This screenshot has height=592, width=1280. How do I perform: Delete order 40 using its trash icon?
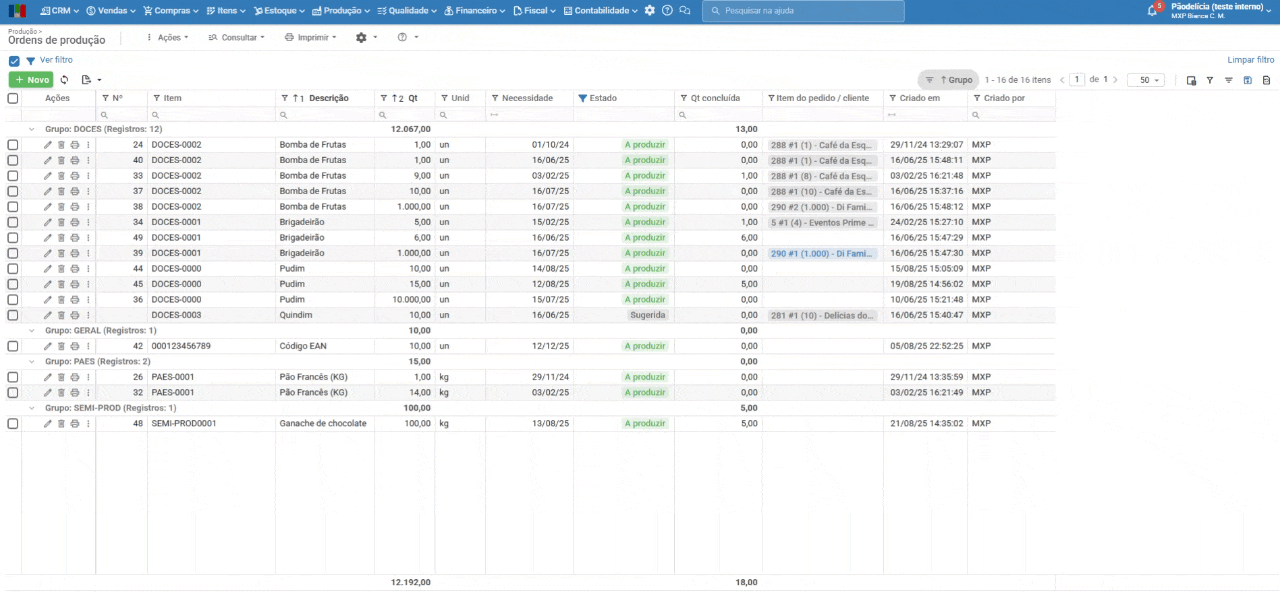[x=61, y=160]
